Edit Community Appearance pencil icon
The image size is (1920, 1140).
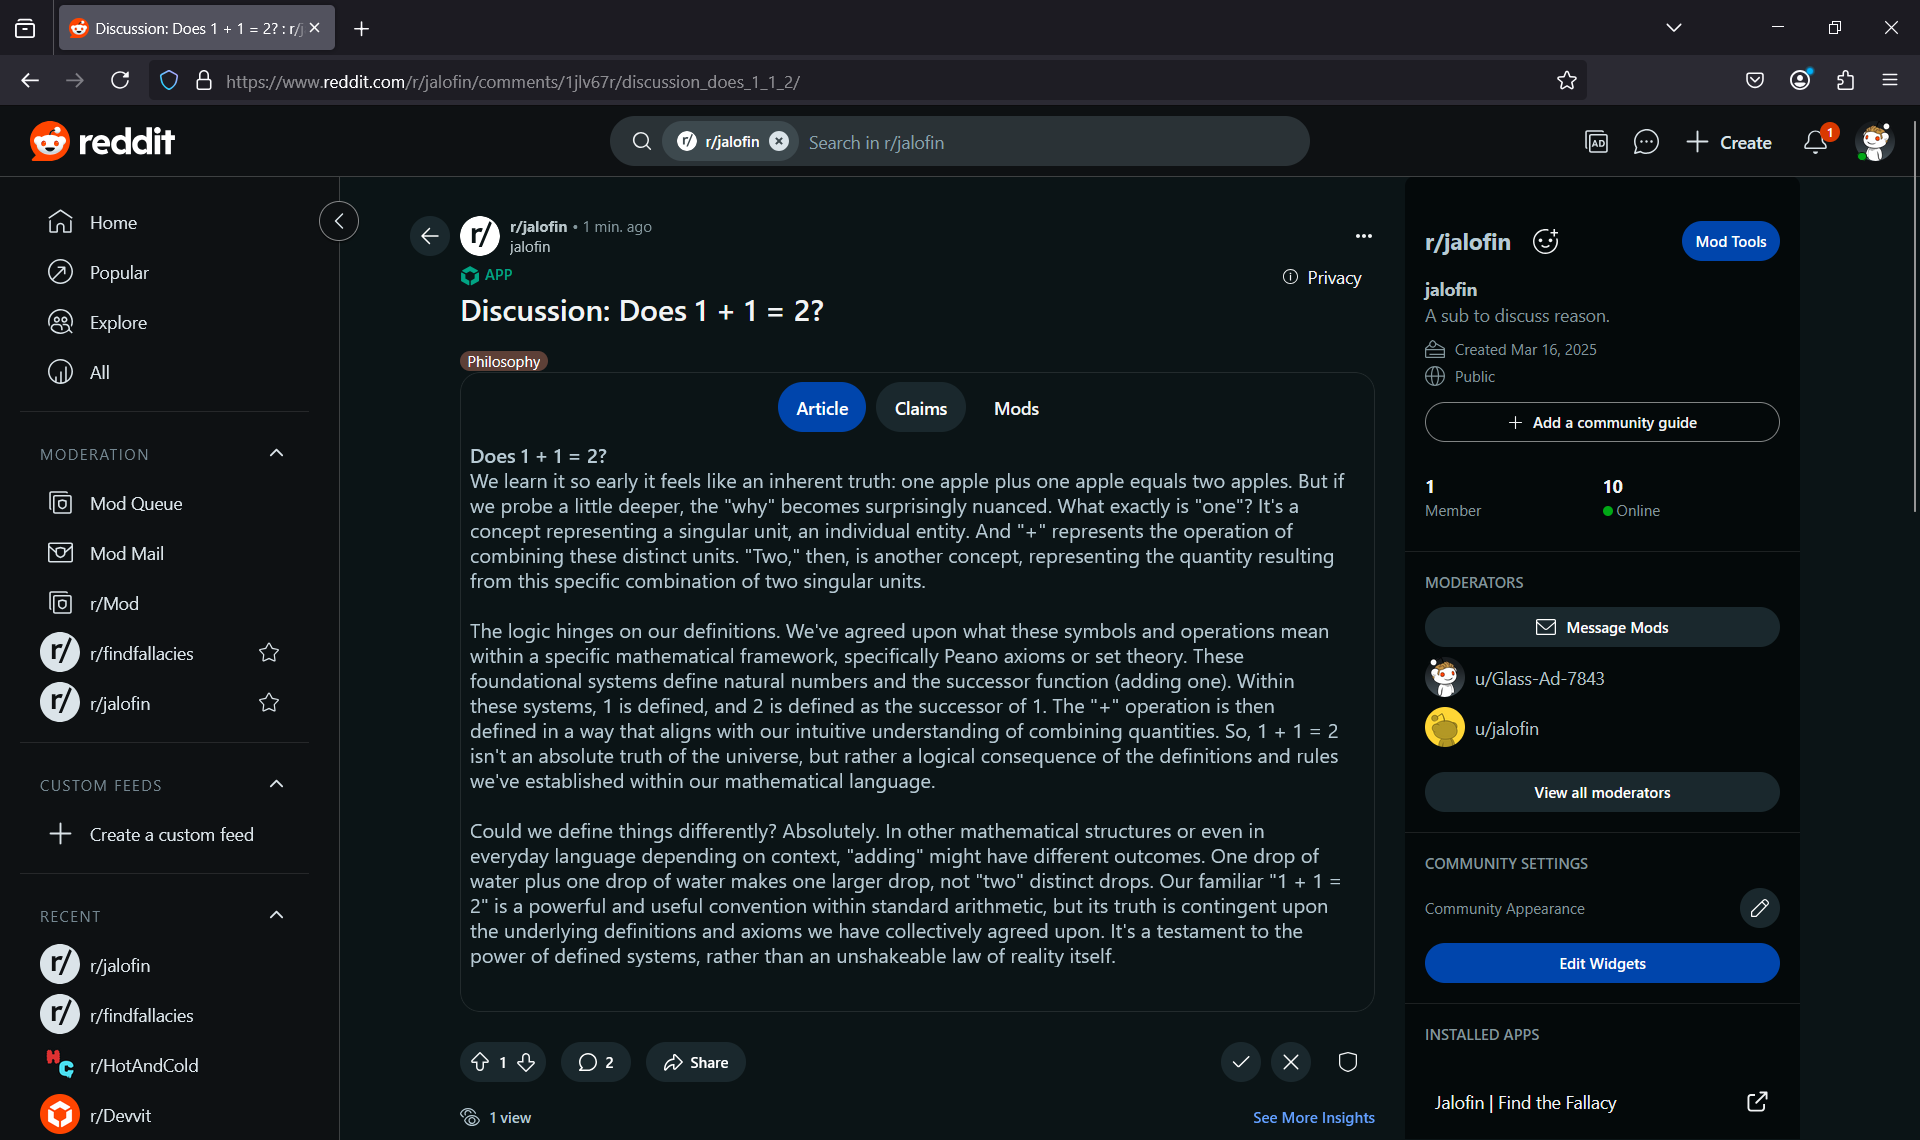[1759, 908]
